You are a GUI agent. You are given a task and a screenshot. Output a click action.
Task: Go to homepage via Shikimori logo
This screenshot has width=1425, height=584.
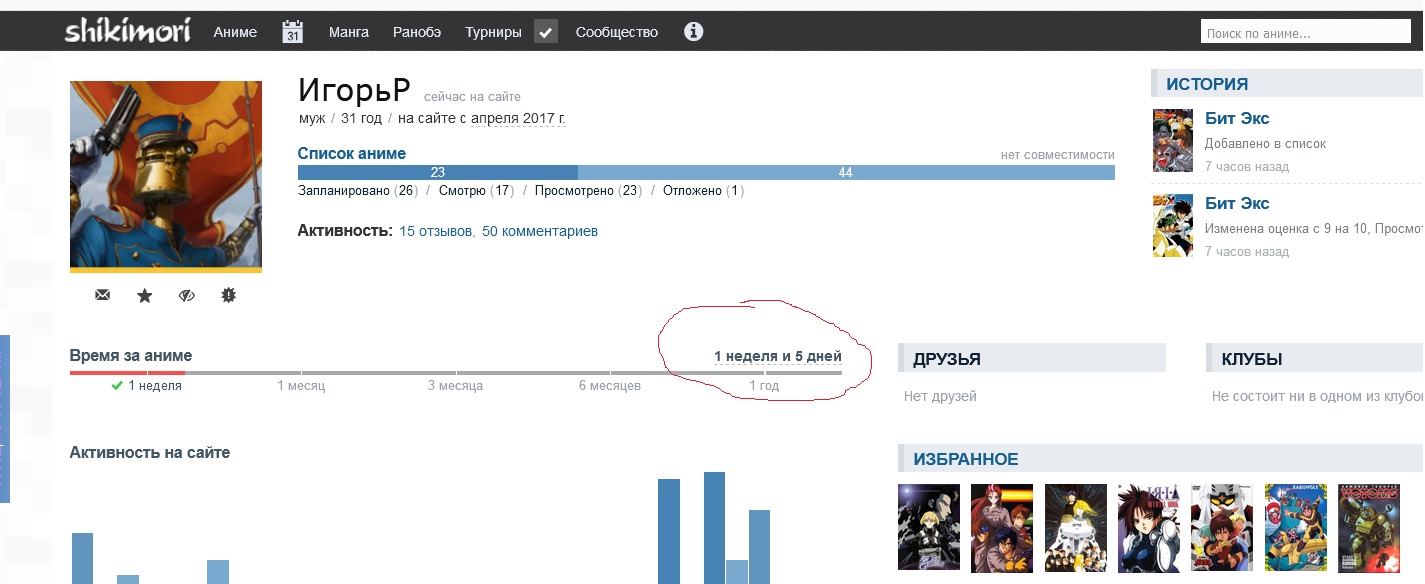[x=127, y=32]
